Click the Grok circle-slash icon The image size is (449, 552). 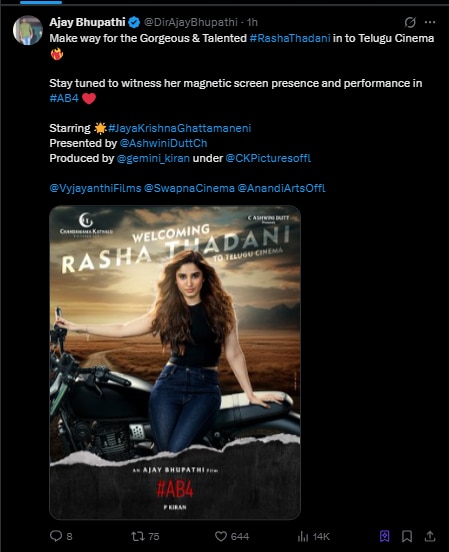point(410,22)
